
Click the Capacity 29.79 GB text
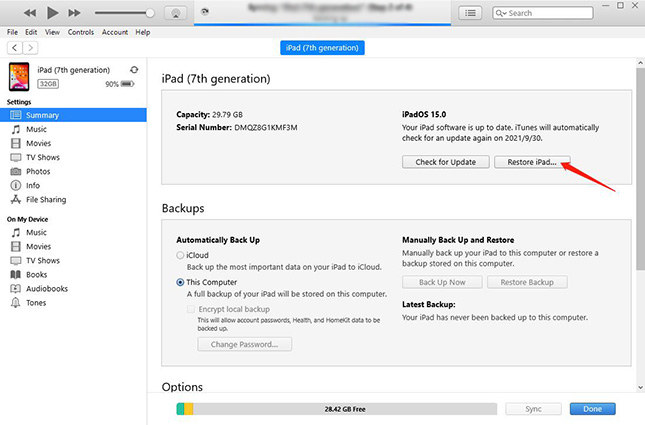pyautogui.click(x=209, y=114)
